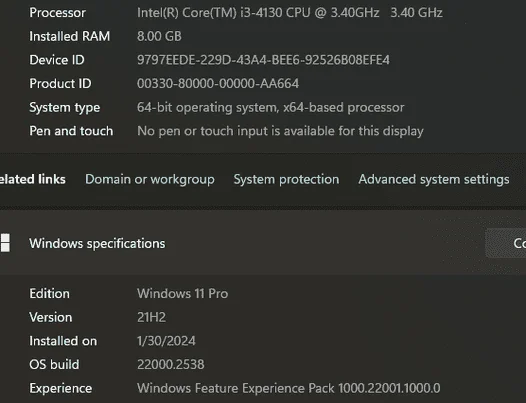Viewport: 526px width, 403px height.
Task: Click the OS build label
Action: 54,364
